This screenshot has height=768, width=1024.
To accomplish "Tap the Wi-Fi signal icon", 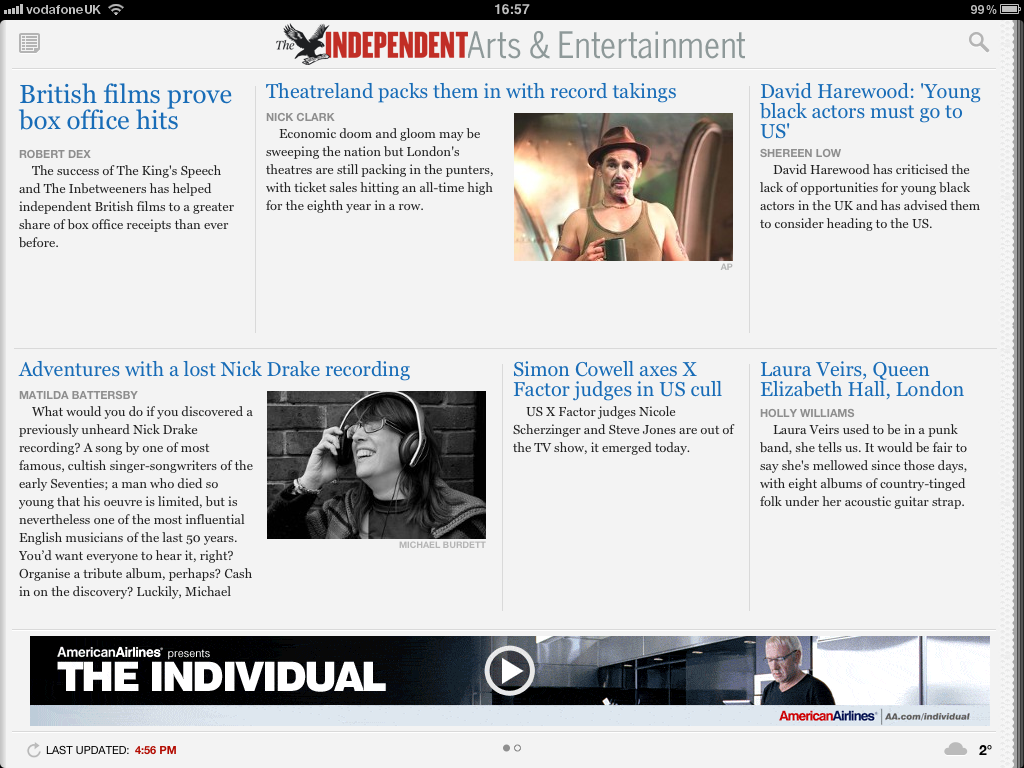I will pos(116,9).
